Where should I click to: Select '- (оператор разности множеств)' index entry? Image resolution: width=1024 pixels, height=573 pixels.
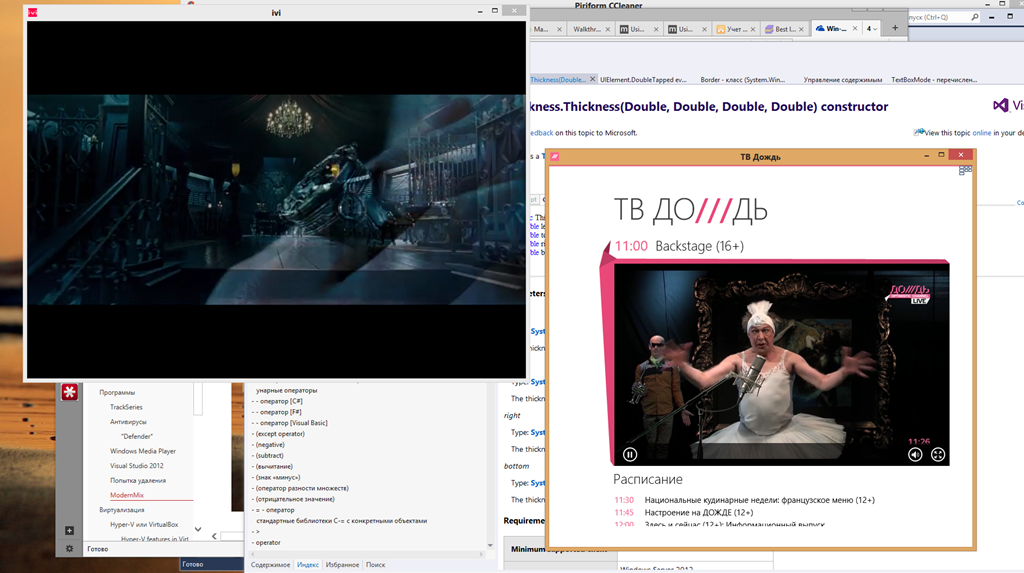(x=300, y=488)
